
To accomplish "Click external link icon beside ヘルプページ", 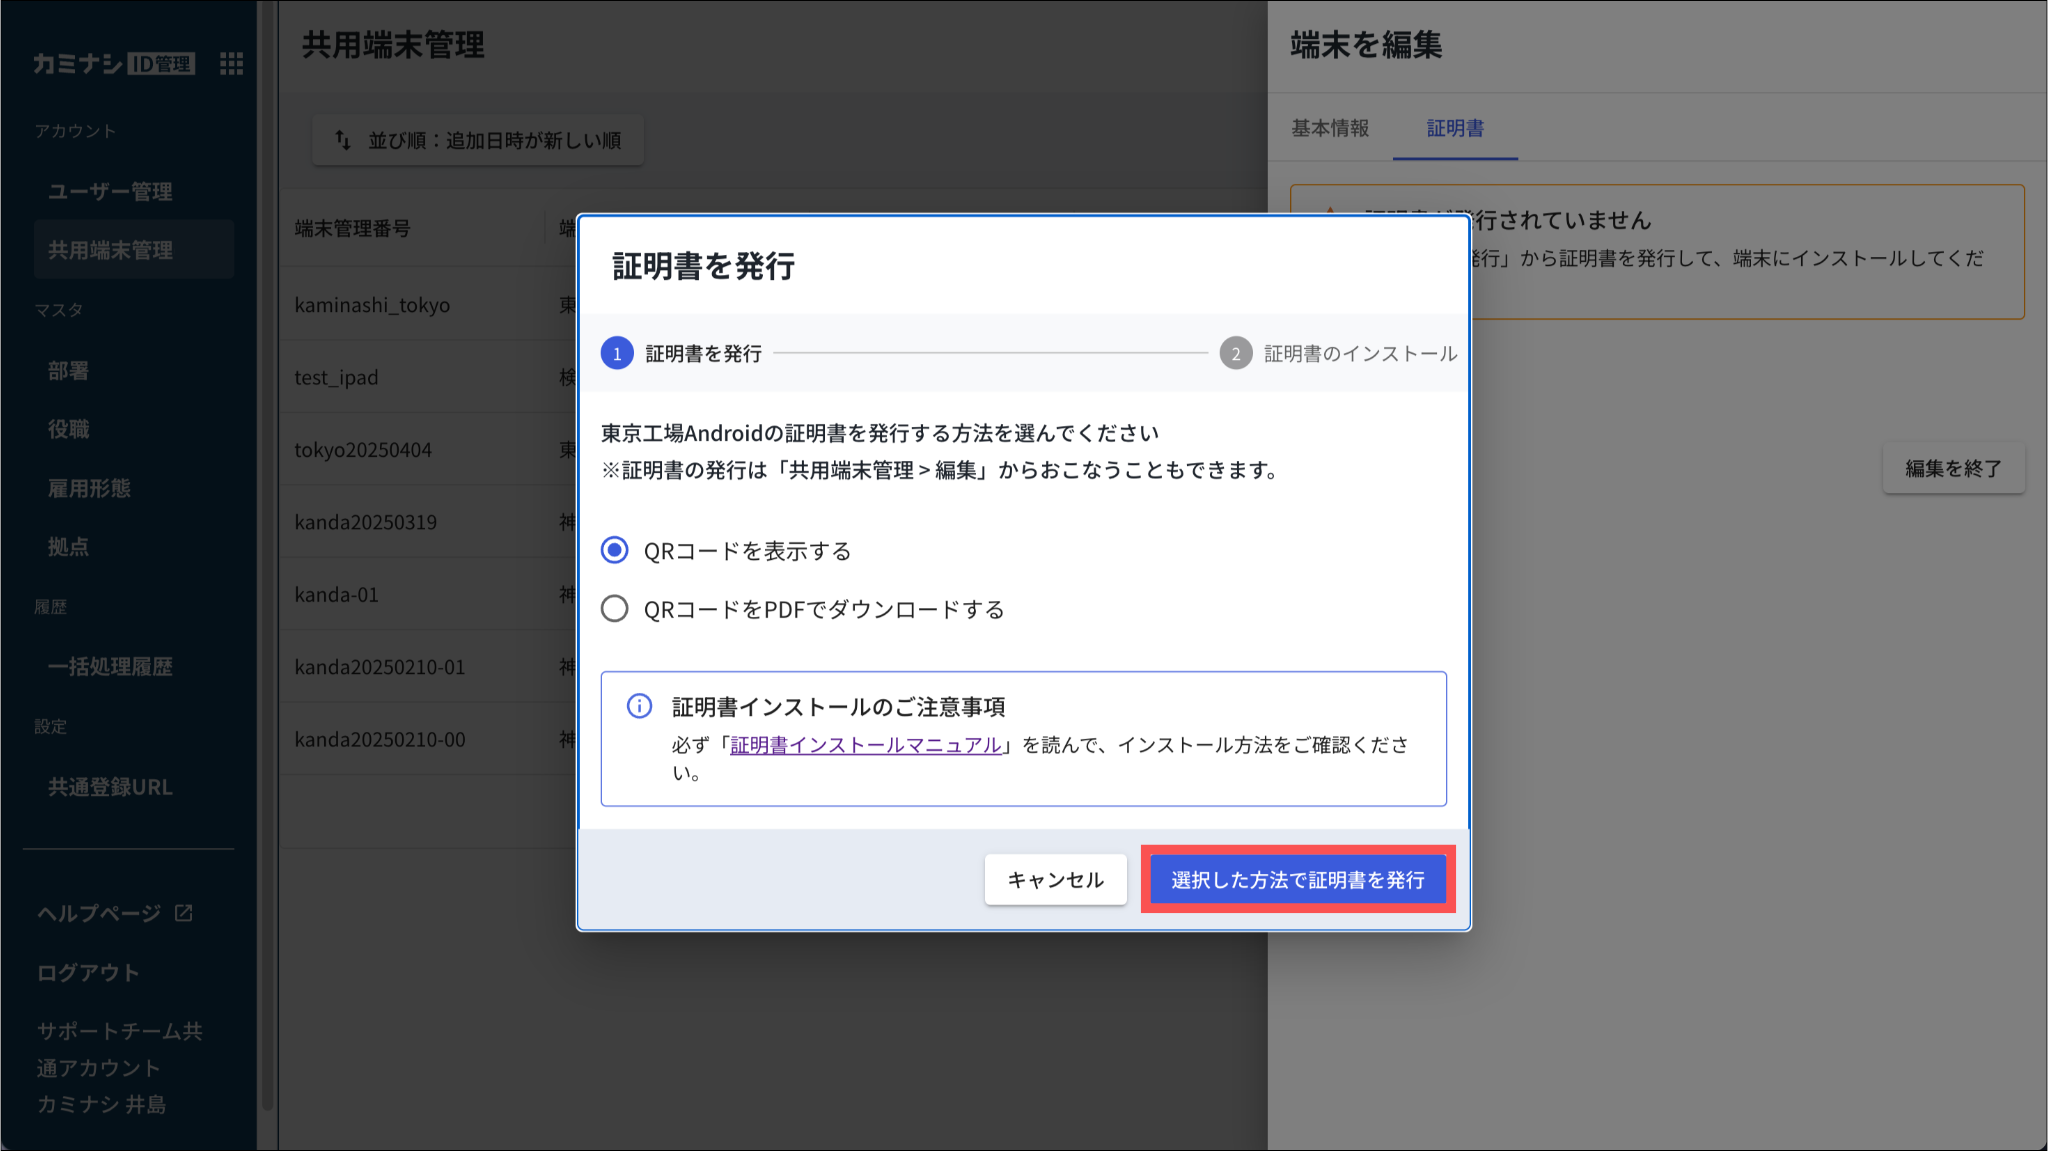I will 184,913.
